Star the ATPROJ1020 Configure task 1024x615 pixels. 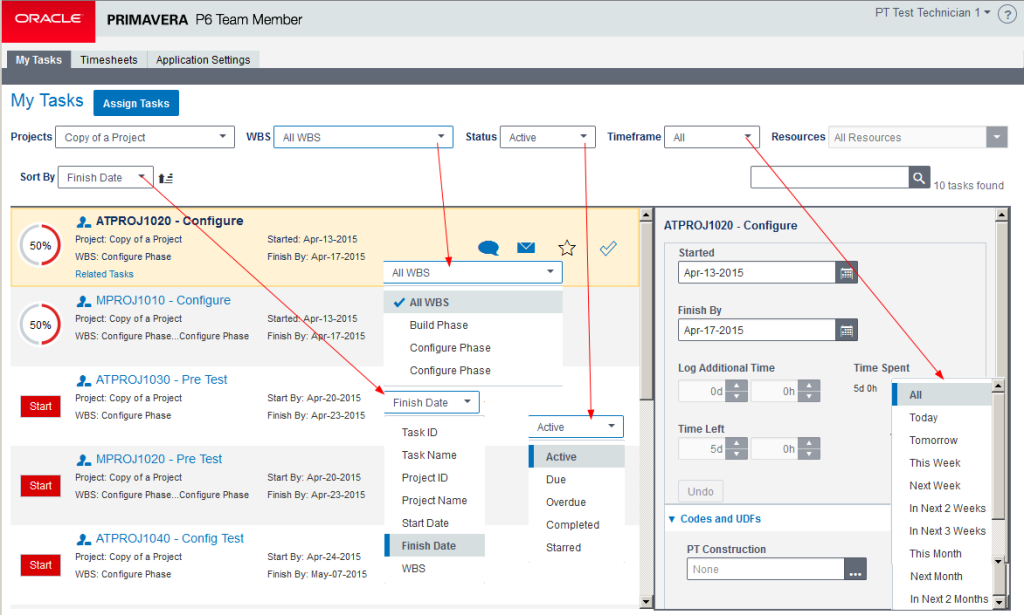point(567,248)
